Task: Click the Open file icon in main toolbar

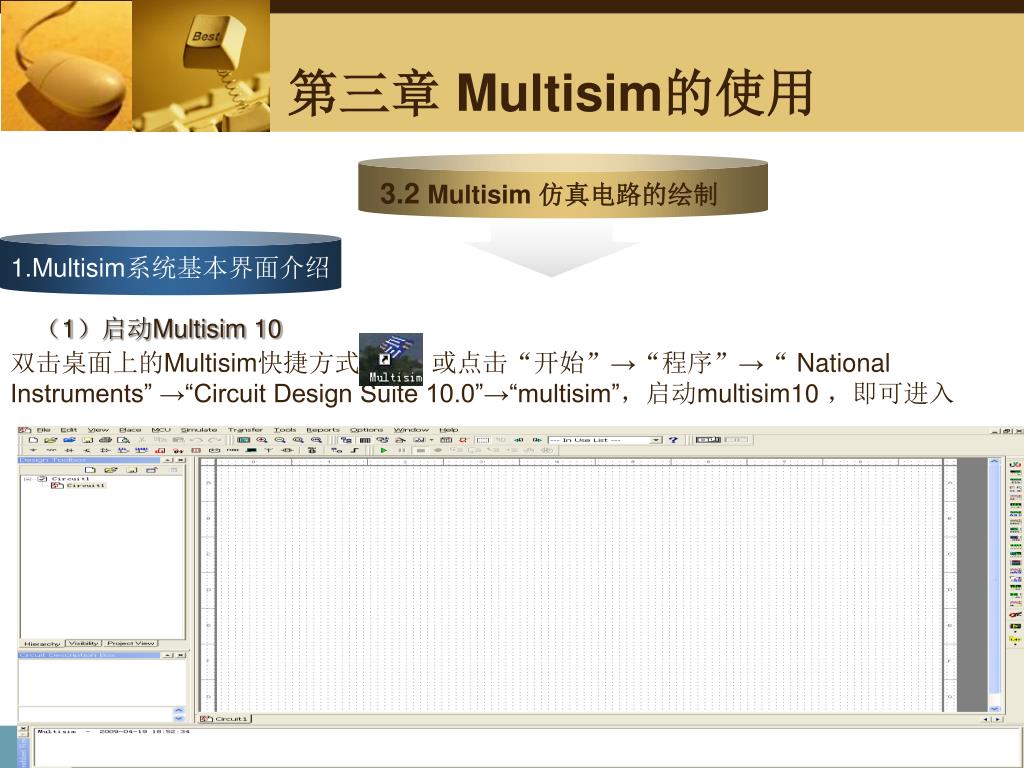Action: (50, 440)
